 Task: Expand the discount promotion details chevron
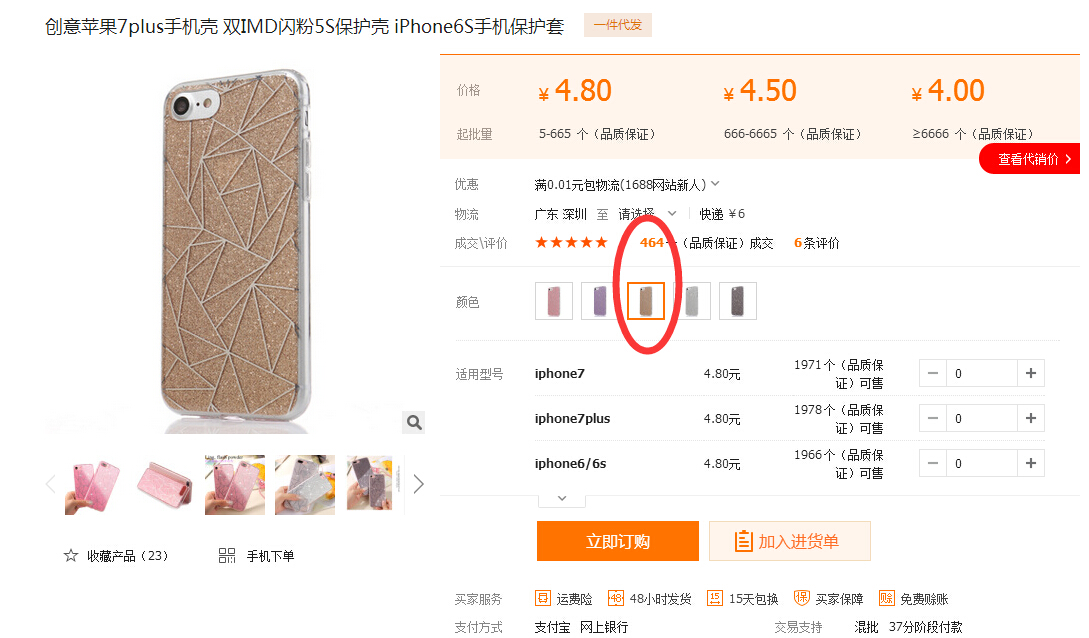pos(715,184)
